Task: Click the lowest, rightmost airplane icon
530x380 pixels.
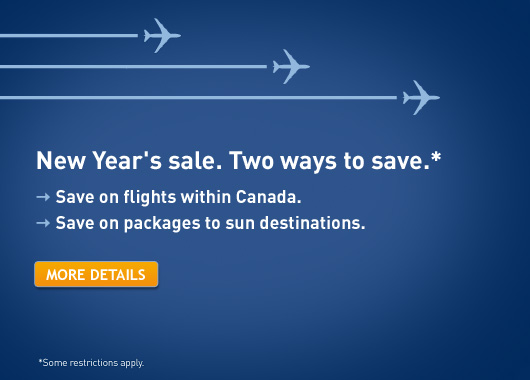Action: 421,98
